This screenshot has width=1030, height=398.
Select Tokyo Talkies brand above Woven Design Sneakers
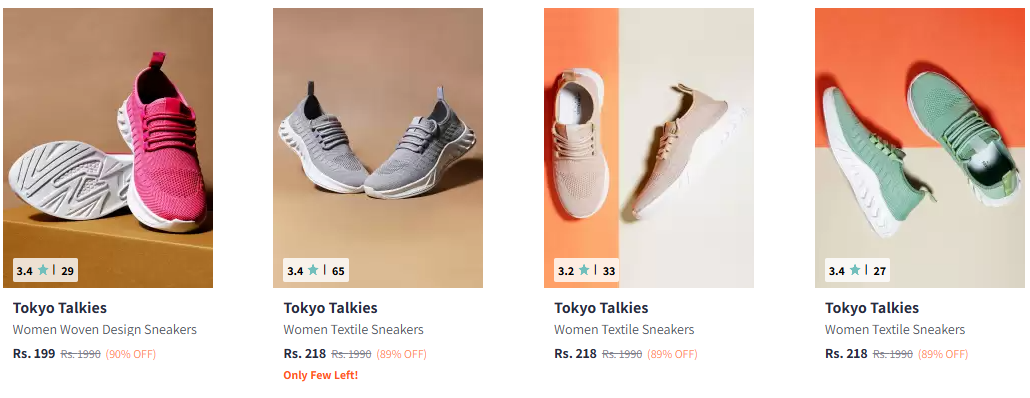click(60, 308)
